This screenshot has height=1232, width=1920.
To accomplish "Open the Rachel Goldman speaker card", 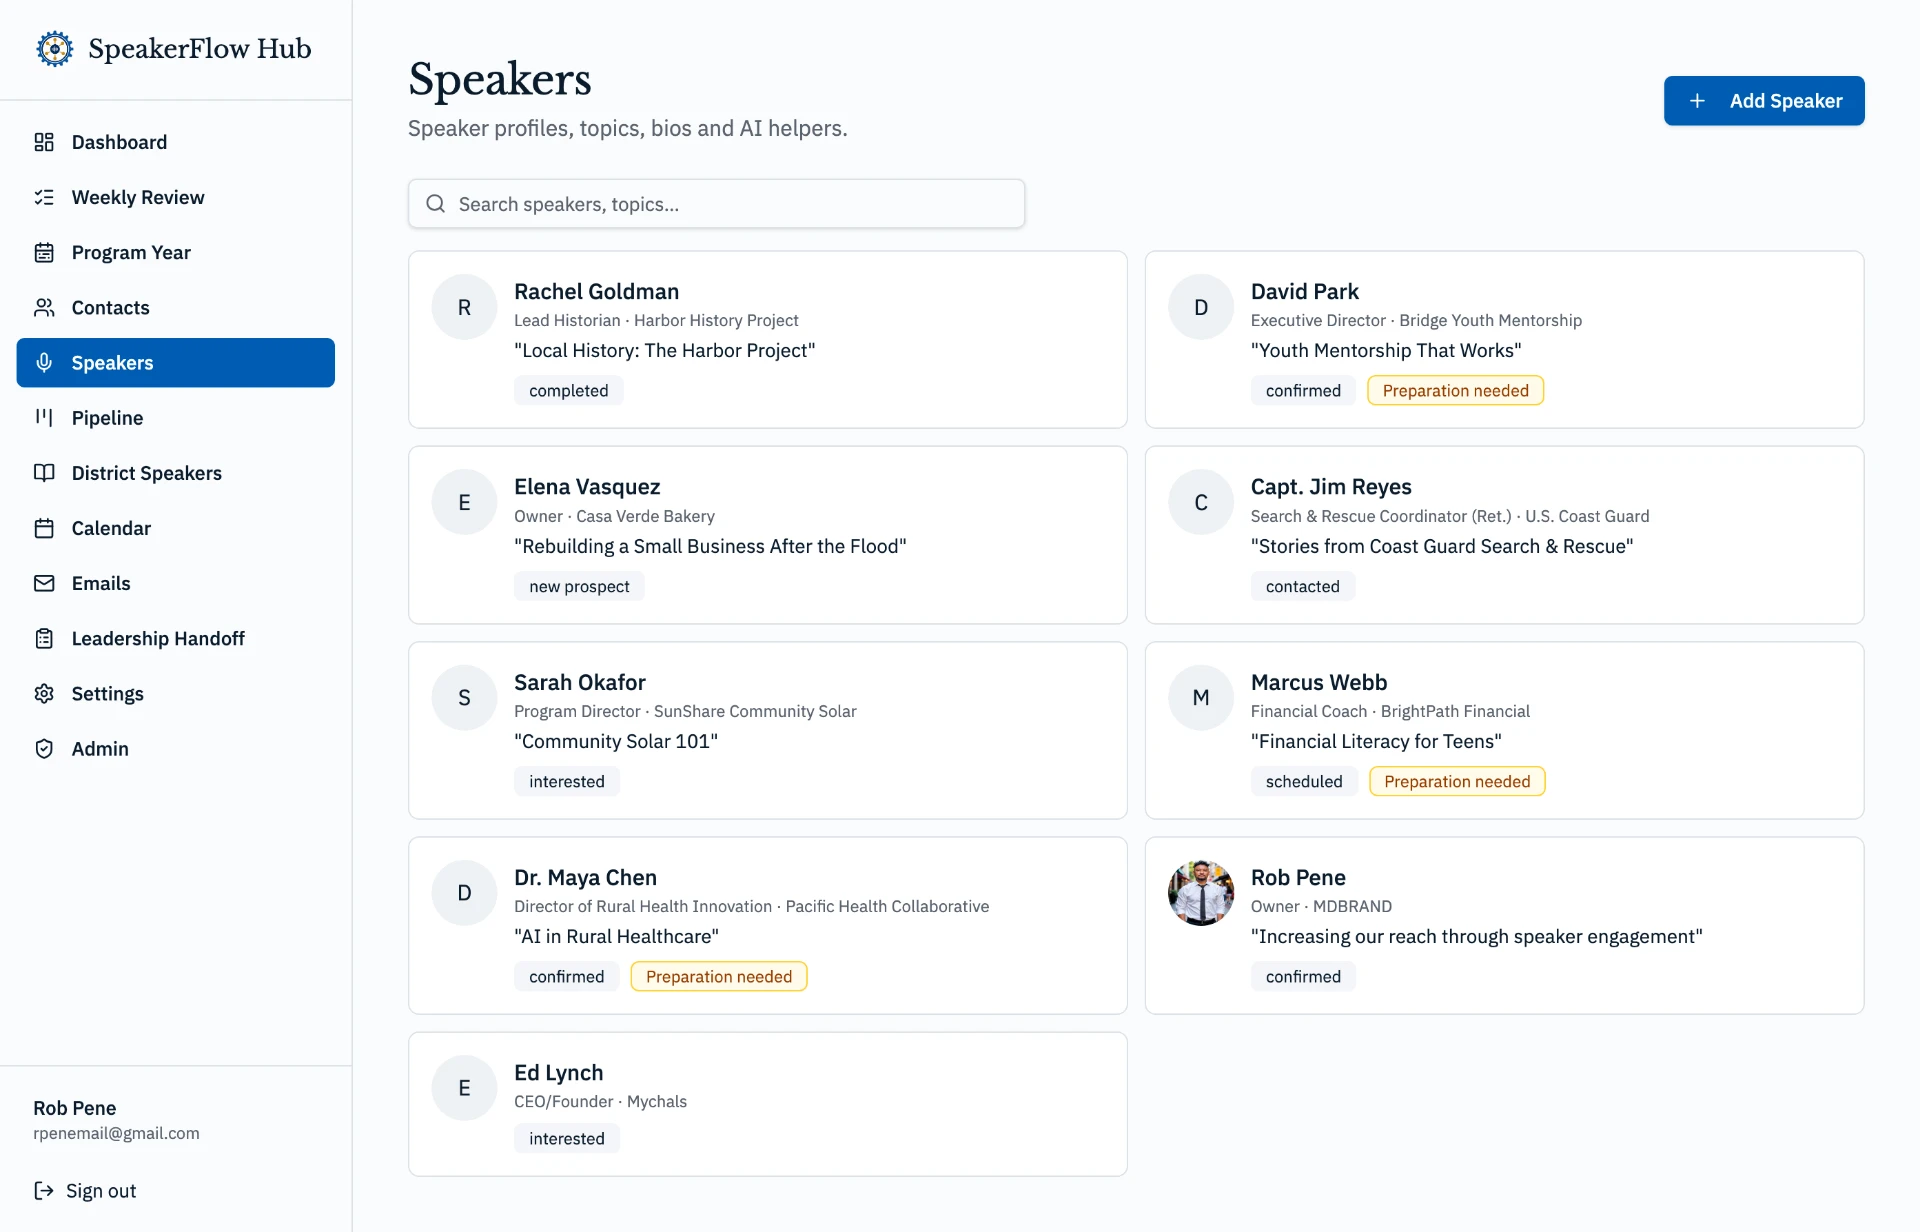I will tap(768, 339).
